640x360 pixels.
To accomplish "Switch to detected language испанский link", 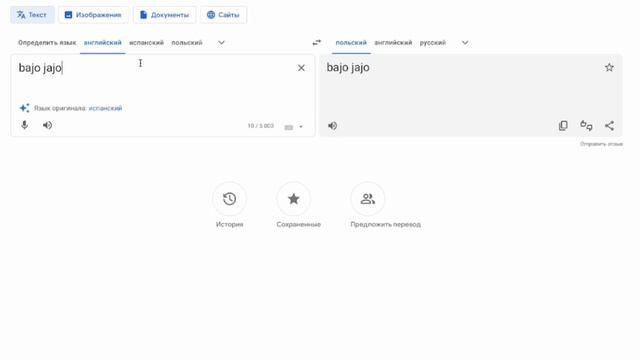I will click(105, 108).
